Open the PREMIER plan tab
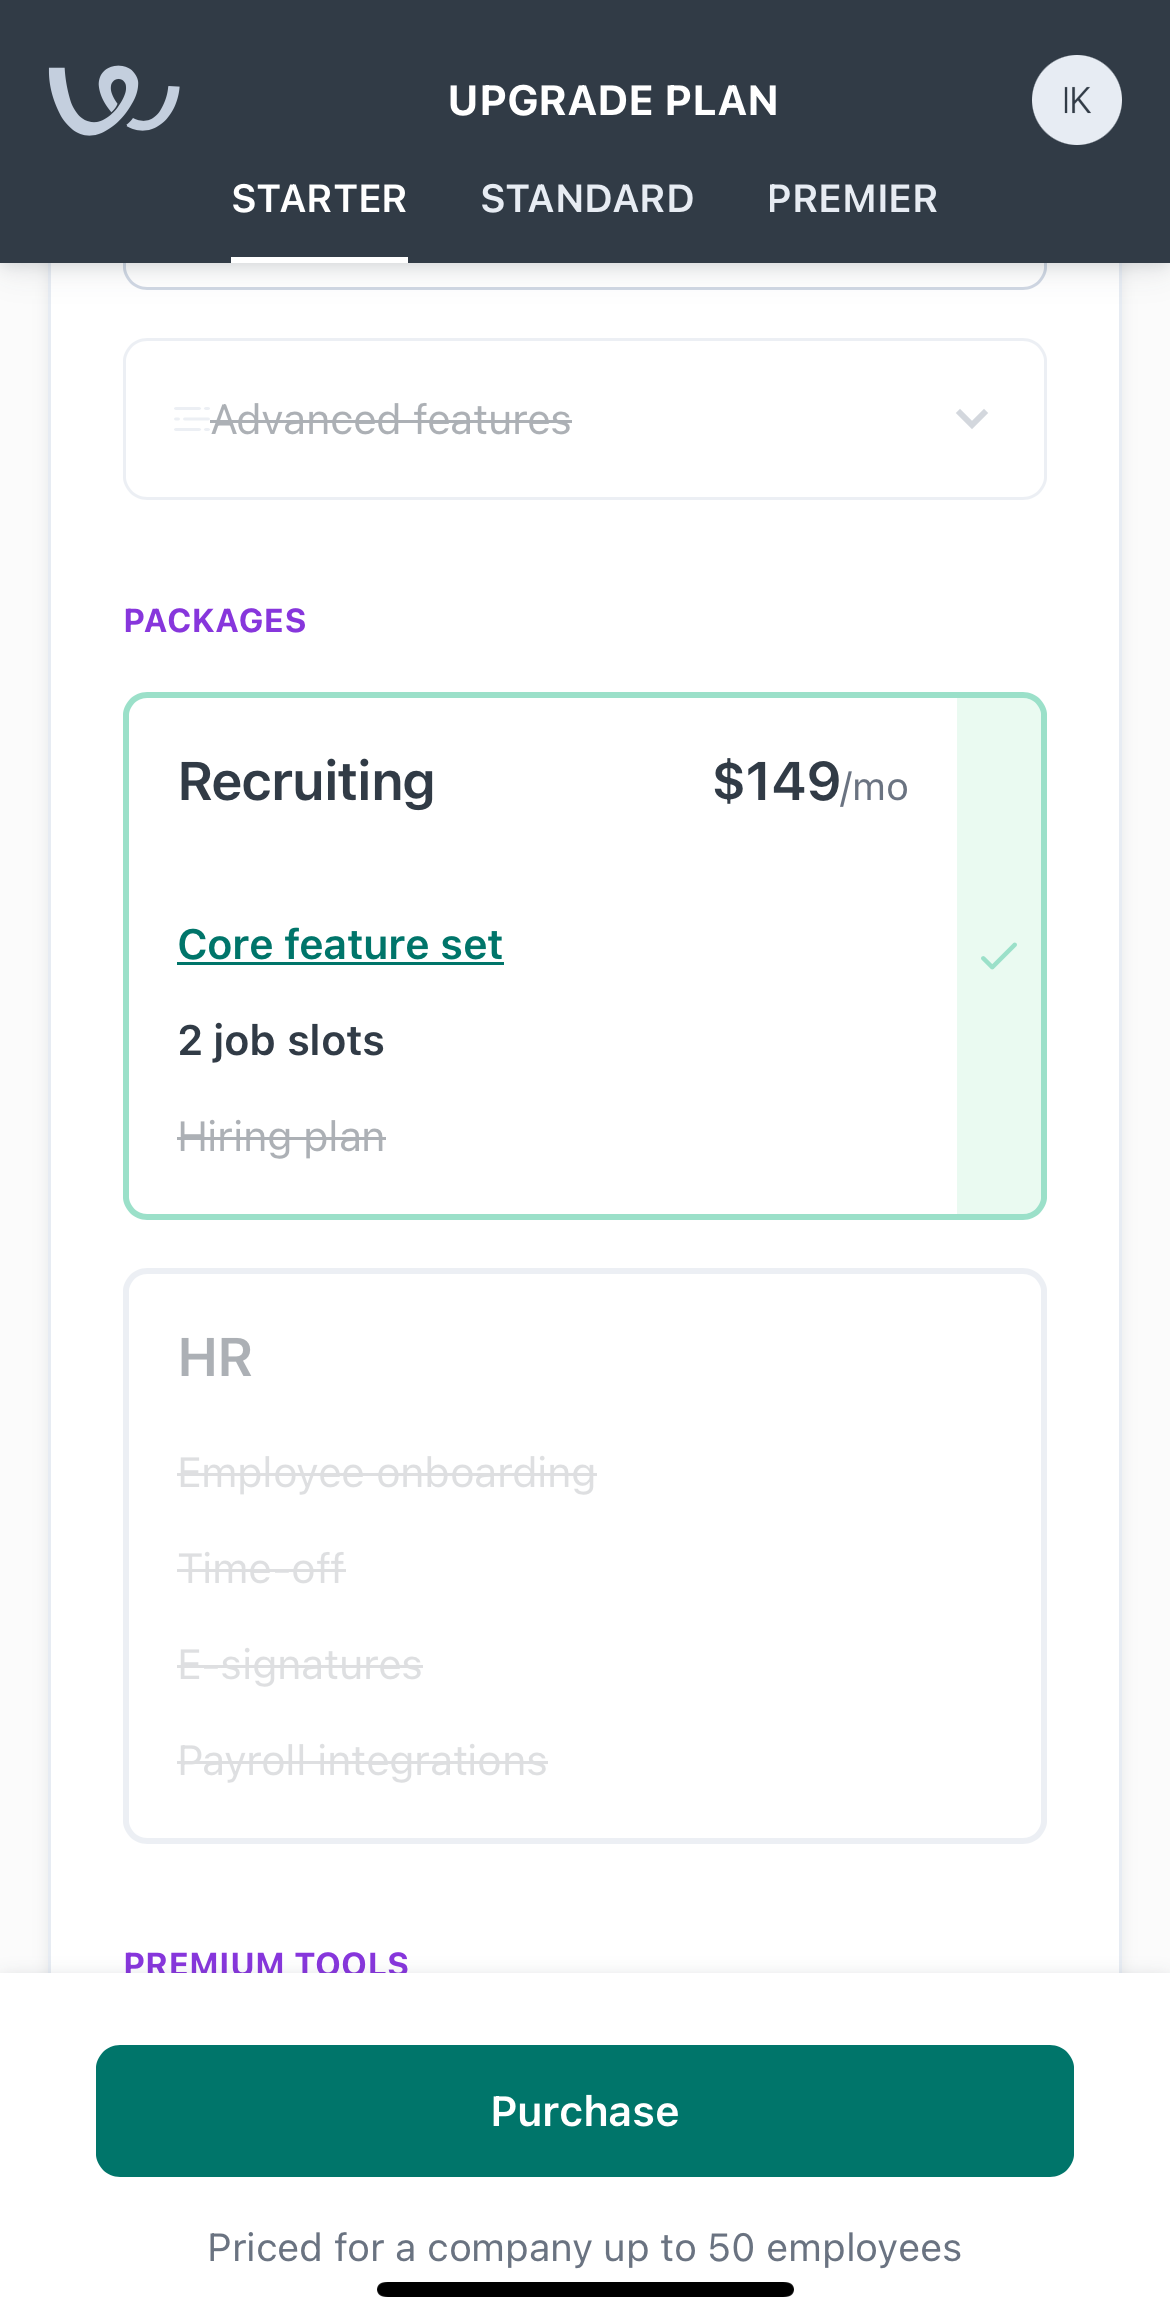The image size is (1170, 2321). [x=852, y=199]
